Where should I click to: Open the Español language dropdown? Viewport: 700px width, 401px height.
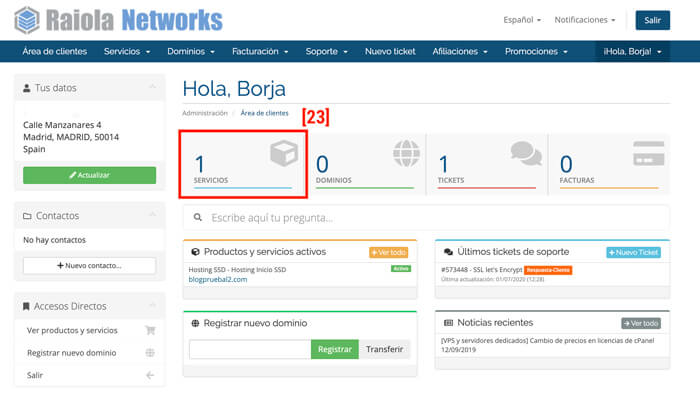tap(522, 20)
